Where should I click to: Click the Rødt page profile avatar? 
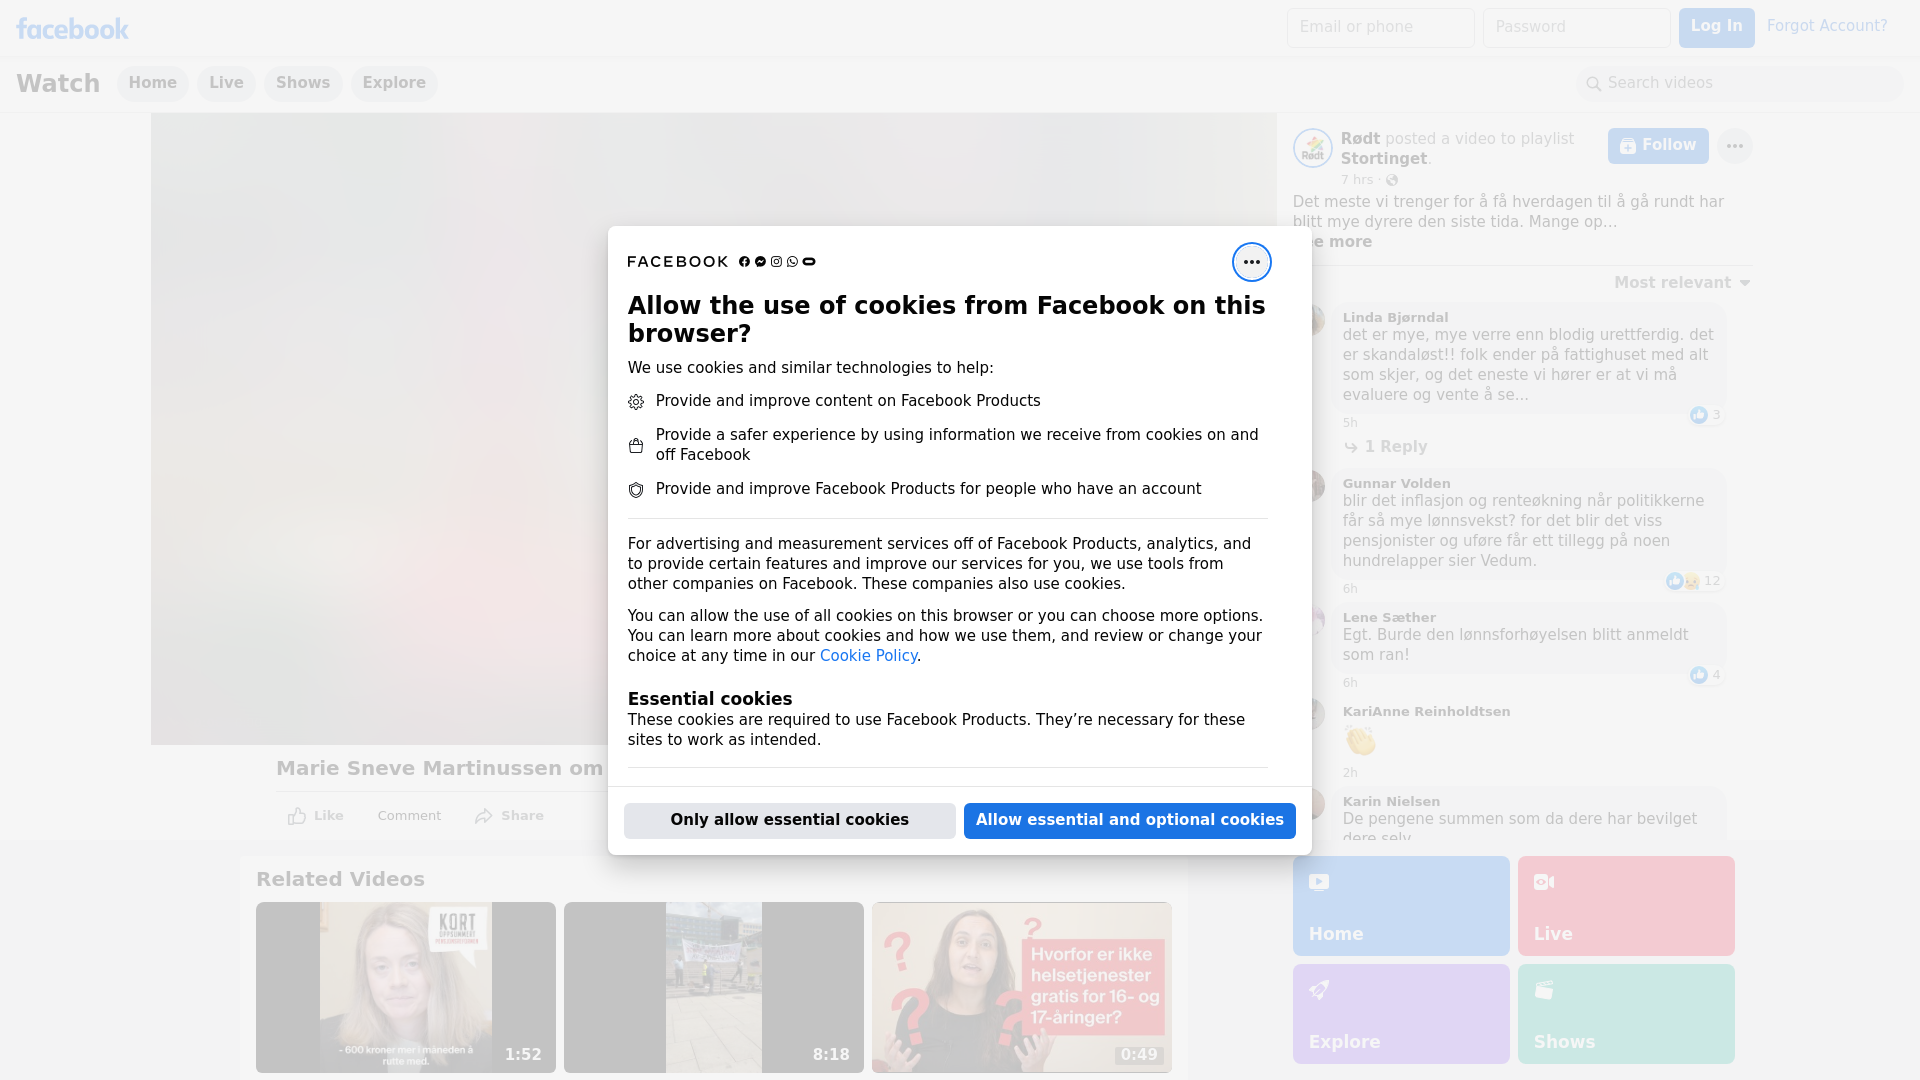pos(1312,148)
